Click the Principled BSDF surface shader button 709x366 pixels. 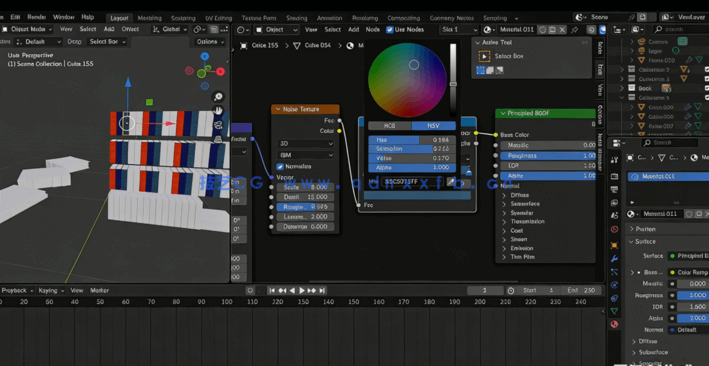coord(688,256)
